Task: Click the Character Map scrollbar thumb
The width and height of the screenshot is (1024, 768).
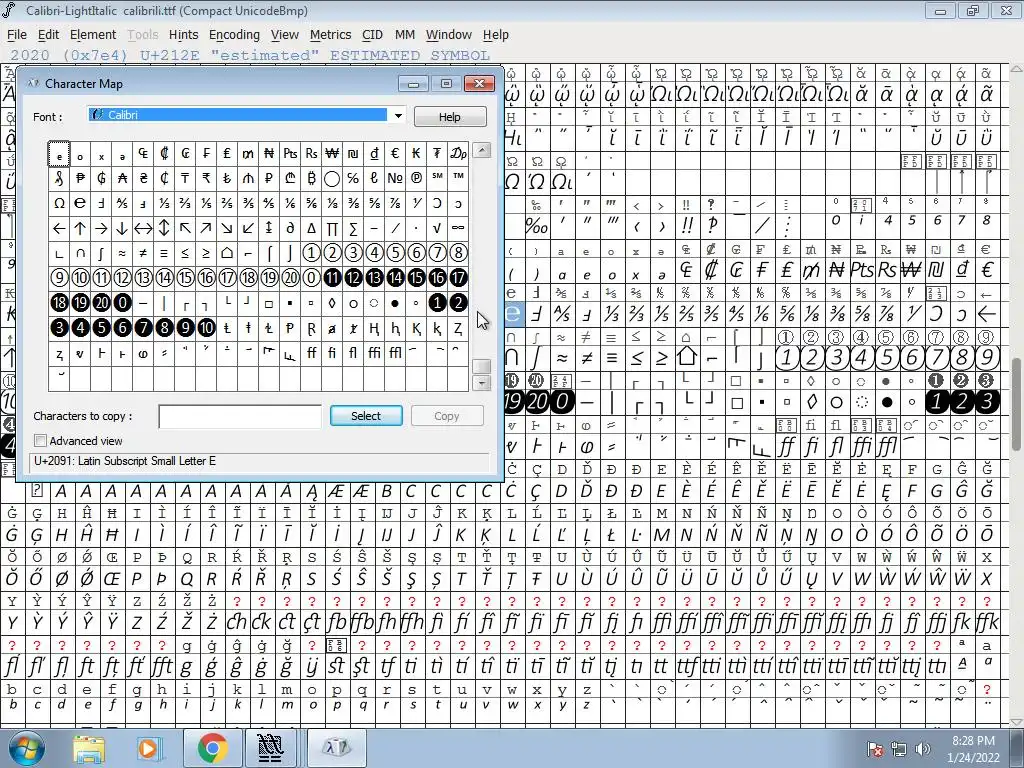Action: click(481, 366)
